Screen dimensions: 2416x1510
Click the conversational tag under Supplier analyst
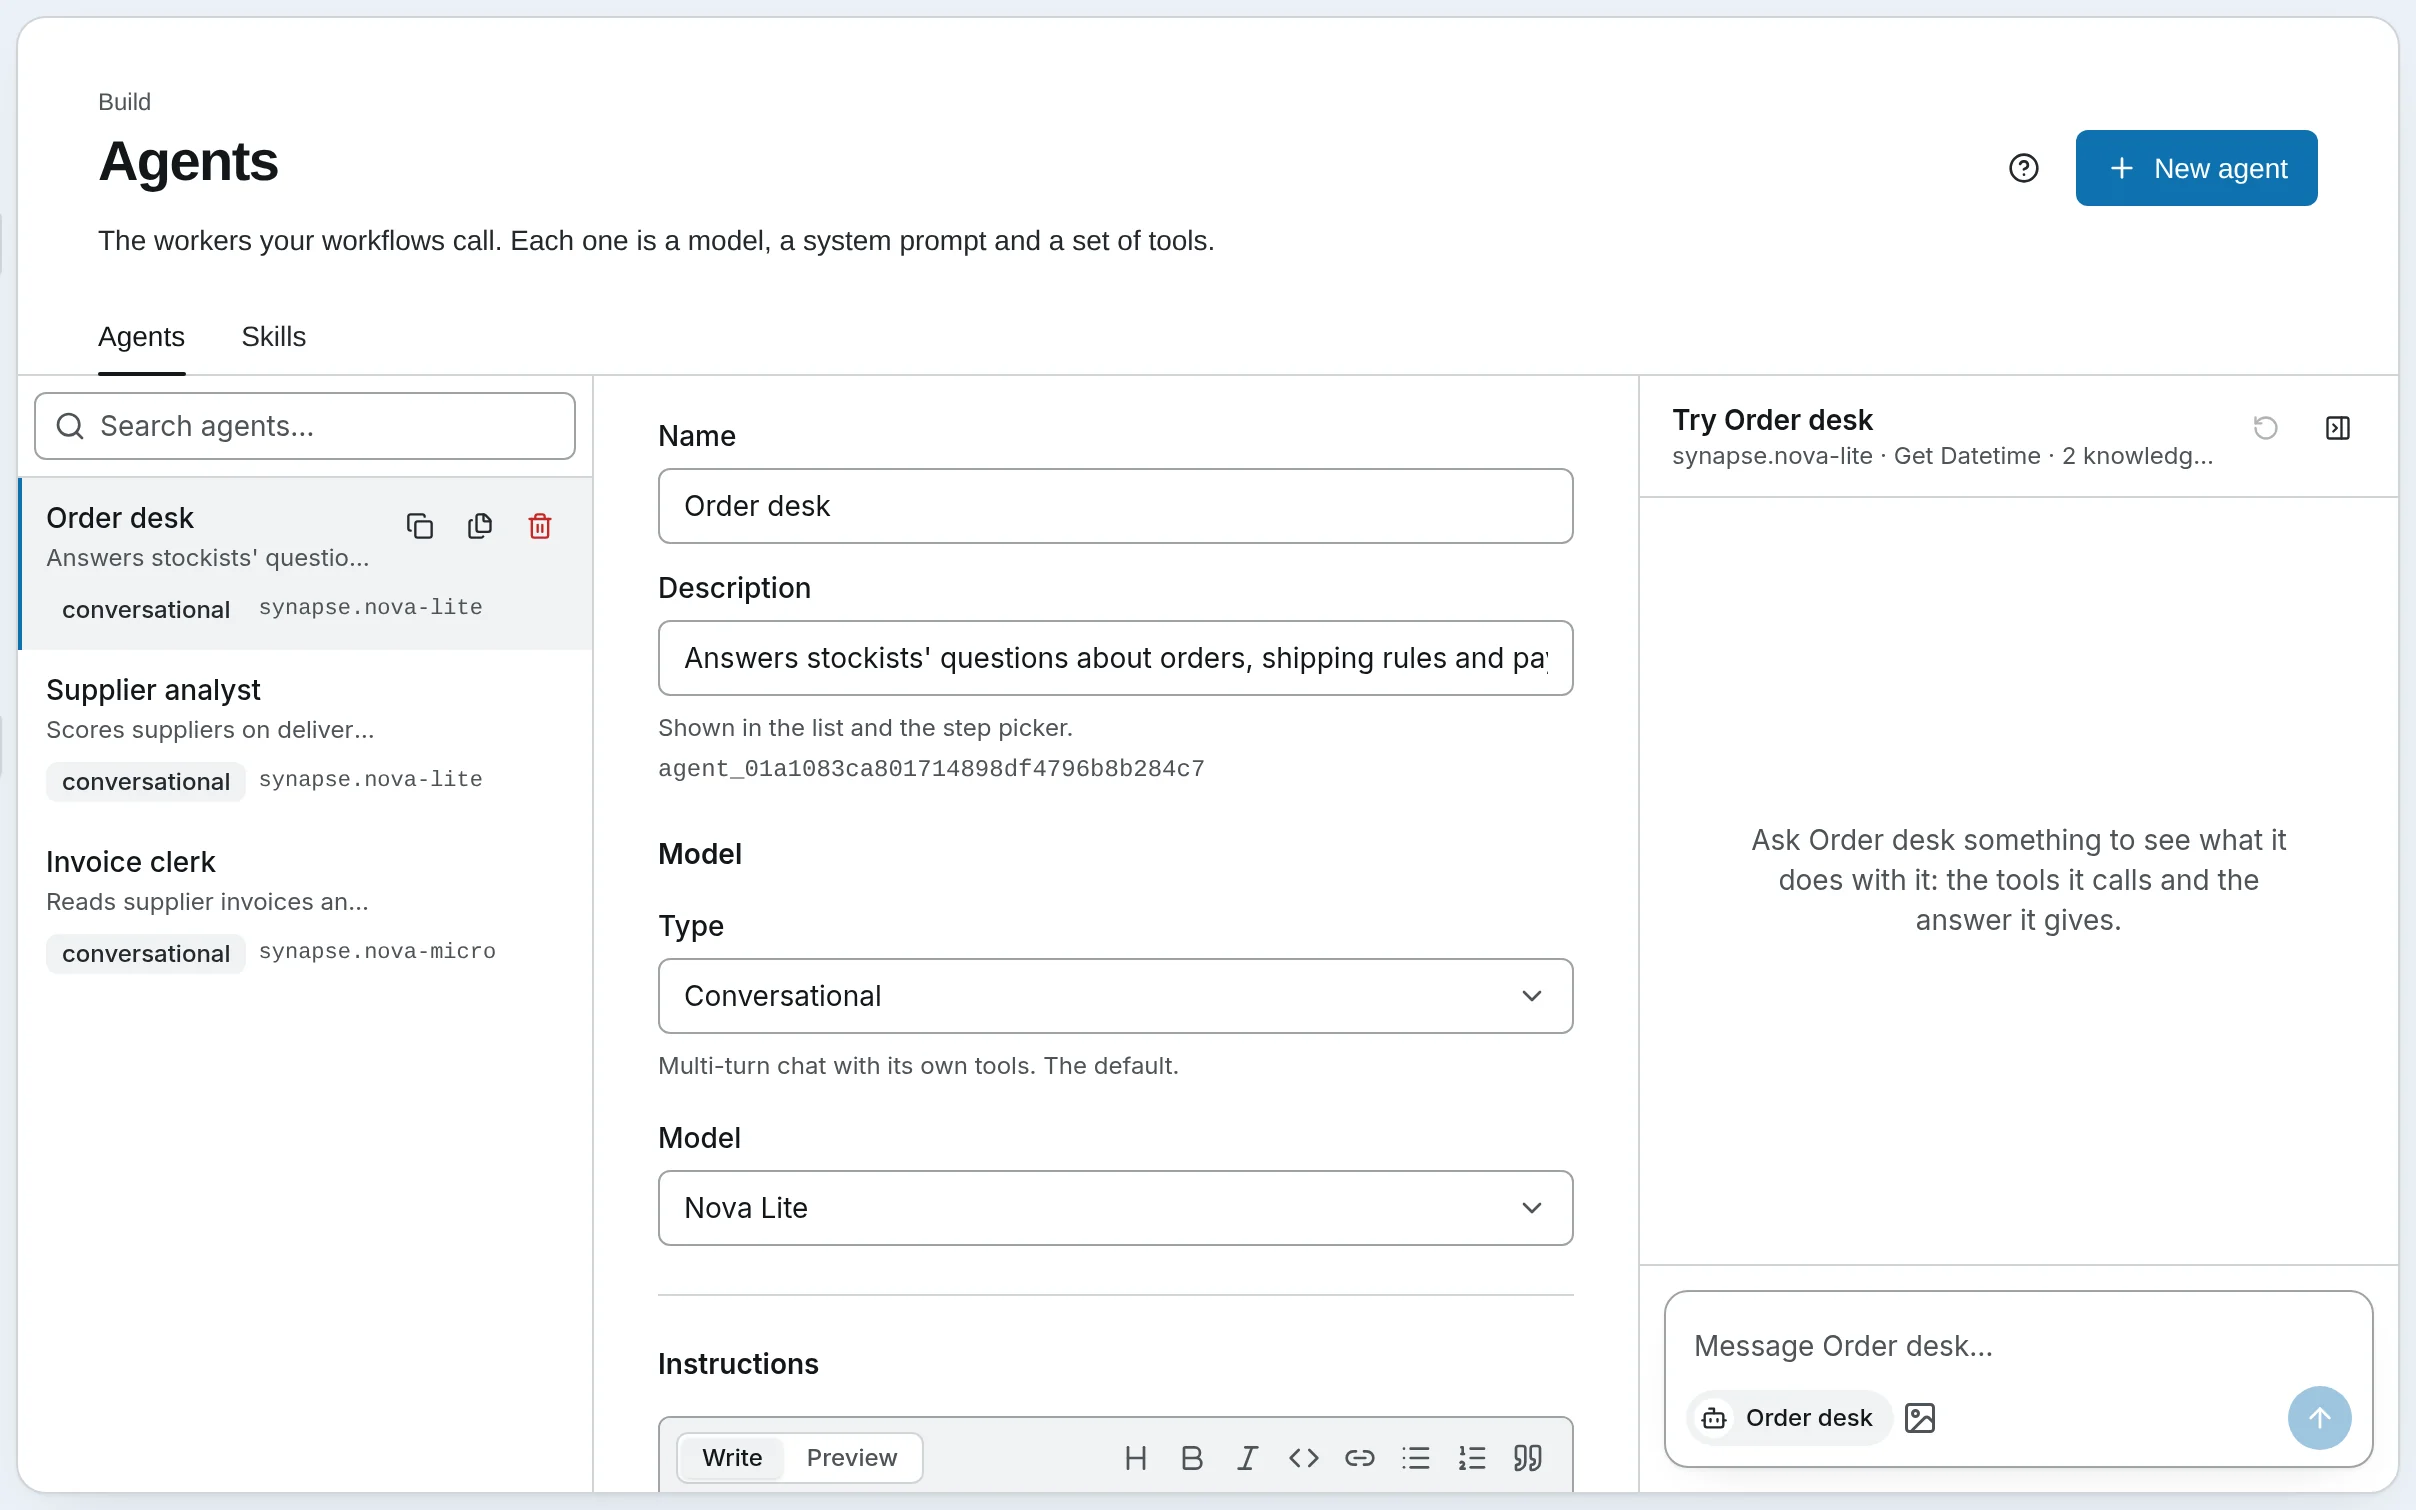point(146,782)
